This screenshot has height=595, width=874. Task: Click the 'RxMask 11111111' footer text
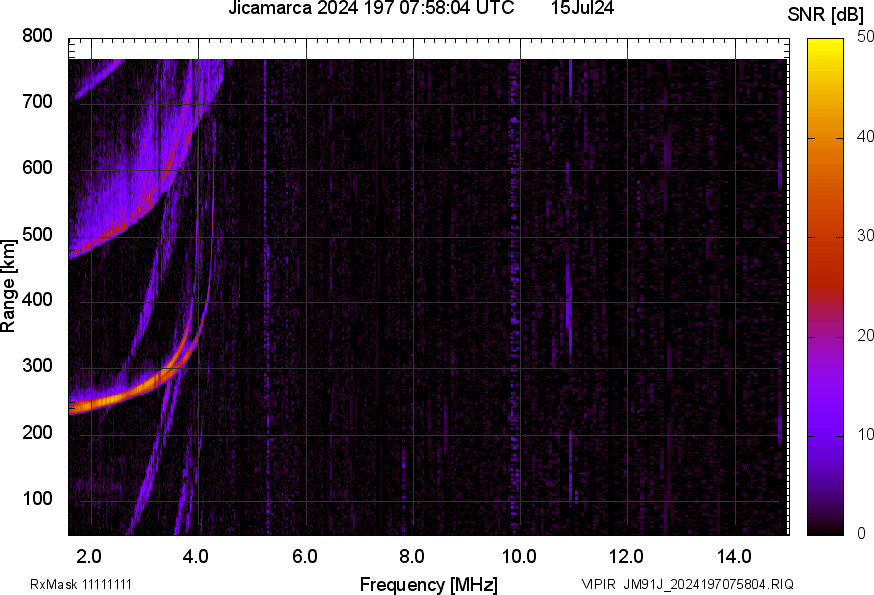(x=81, y=584)
